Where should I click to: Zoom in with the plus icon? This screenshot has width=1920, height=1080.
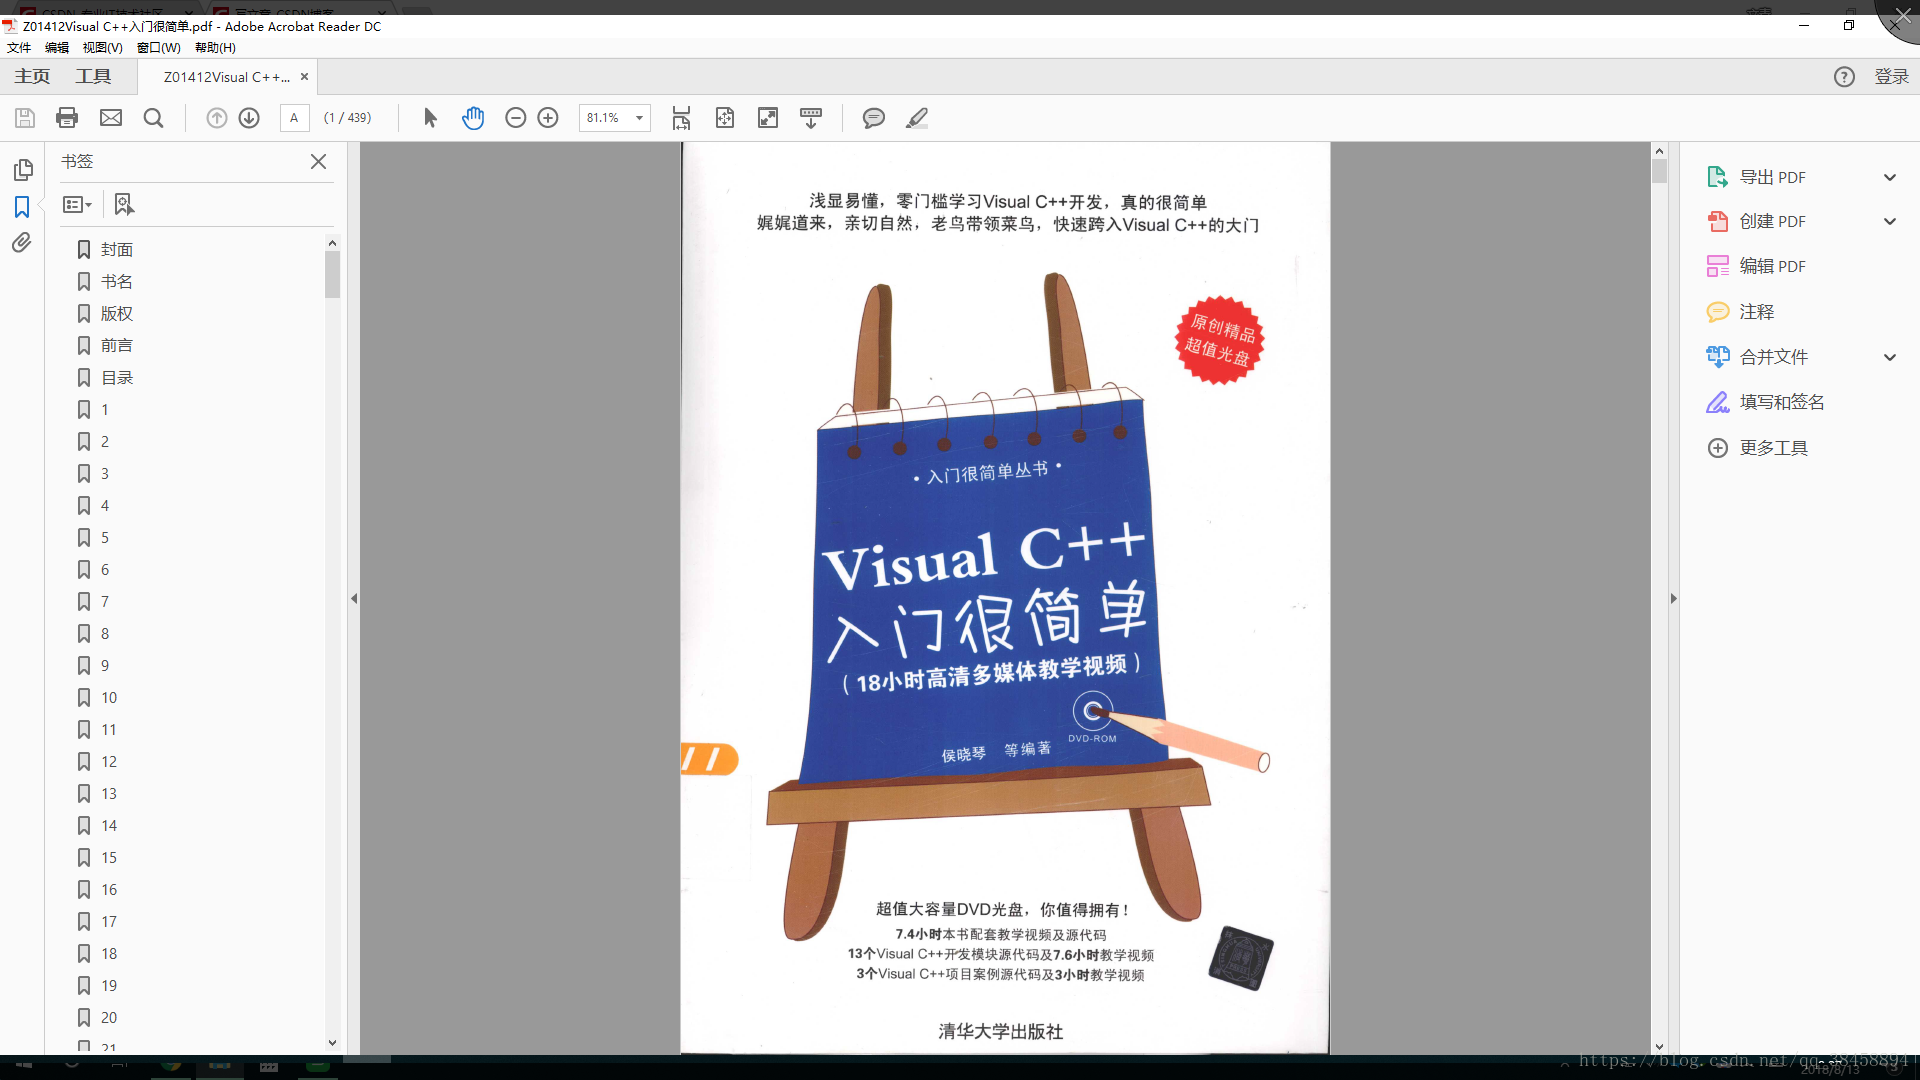[x=548, y=118]
